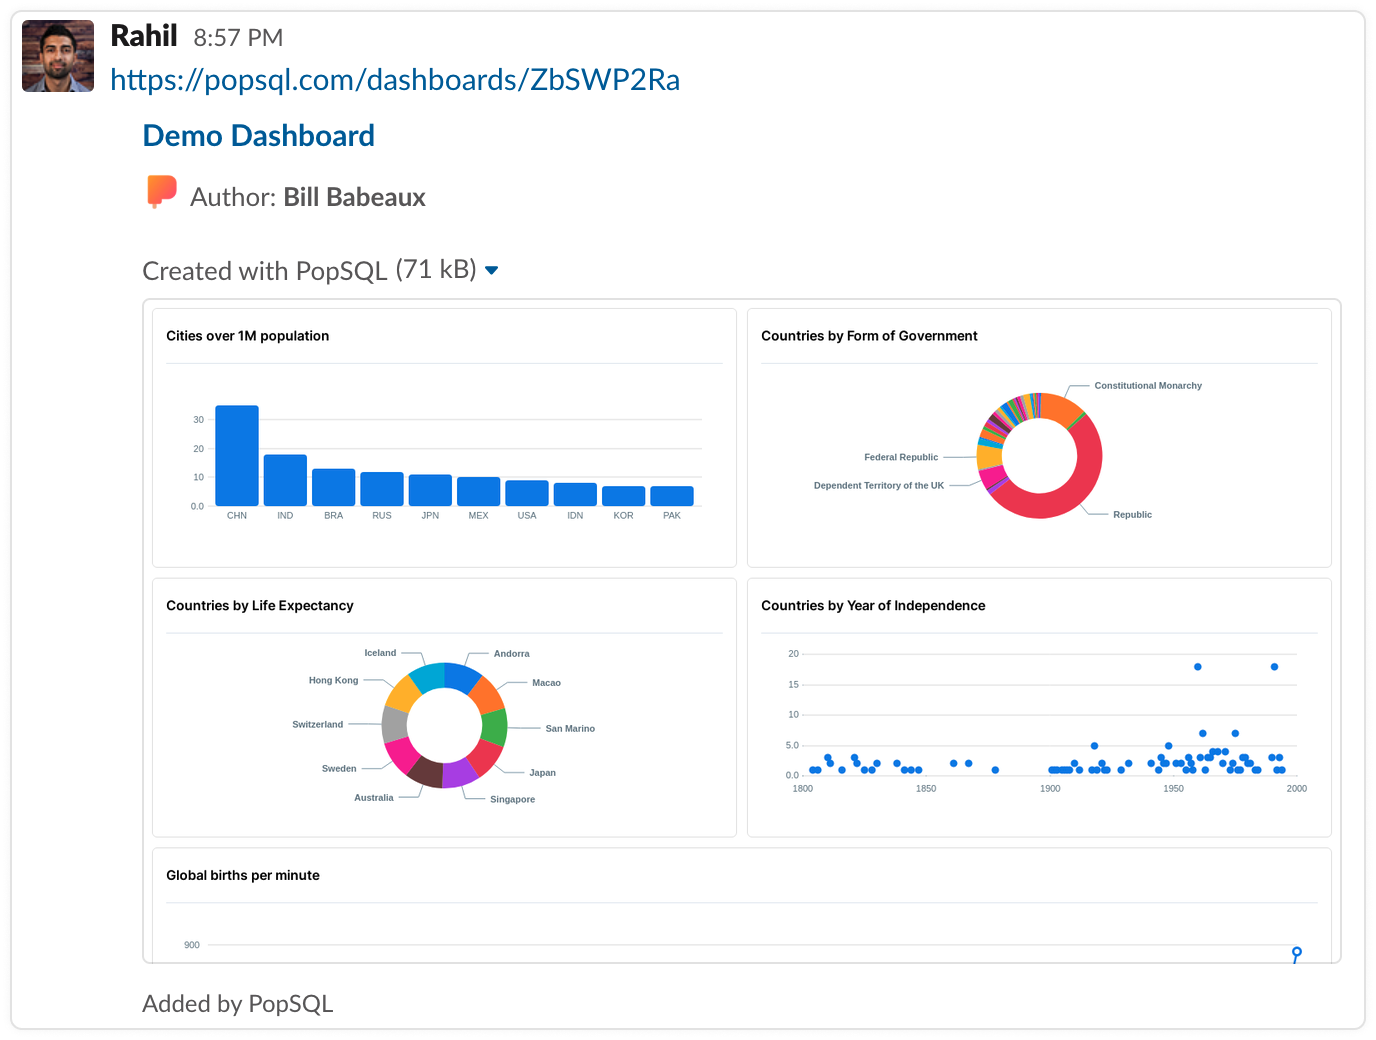The image size is (1376, 1040).
Task: Click the San Marino chart label
Action: coord(570,729)
